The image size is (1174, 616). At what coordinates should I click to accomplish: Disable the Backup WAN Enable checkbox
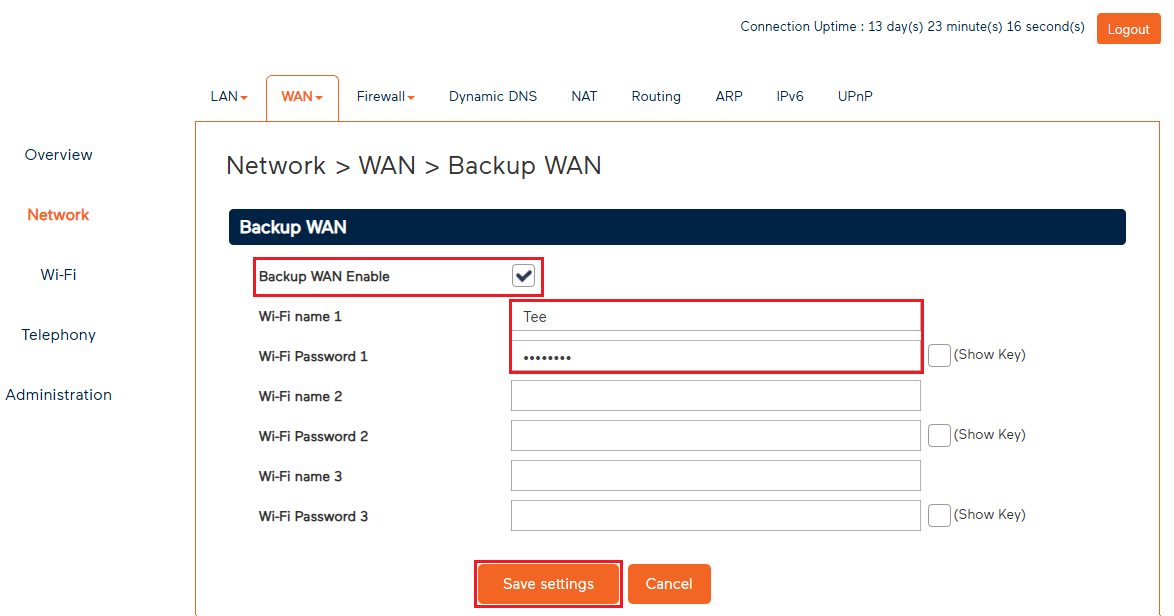[525, 277]
